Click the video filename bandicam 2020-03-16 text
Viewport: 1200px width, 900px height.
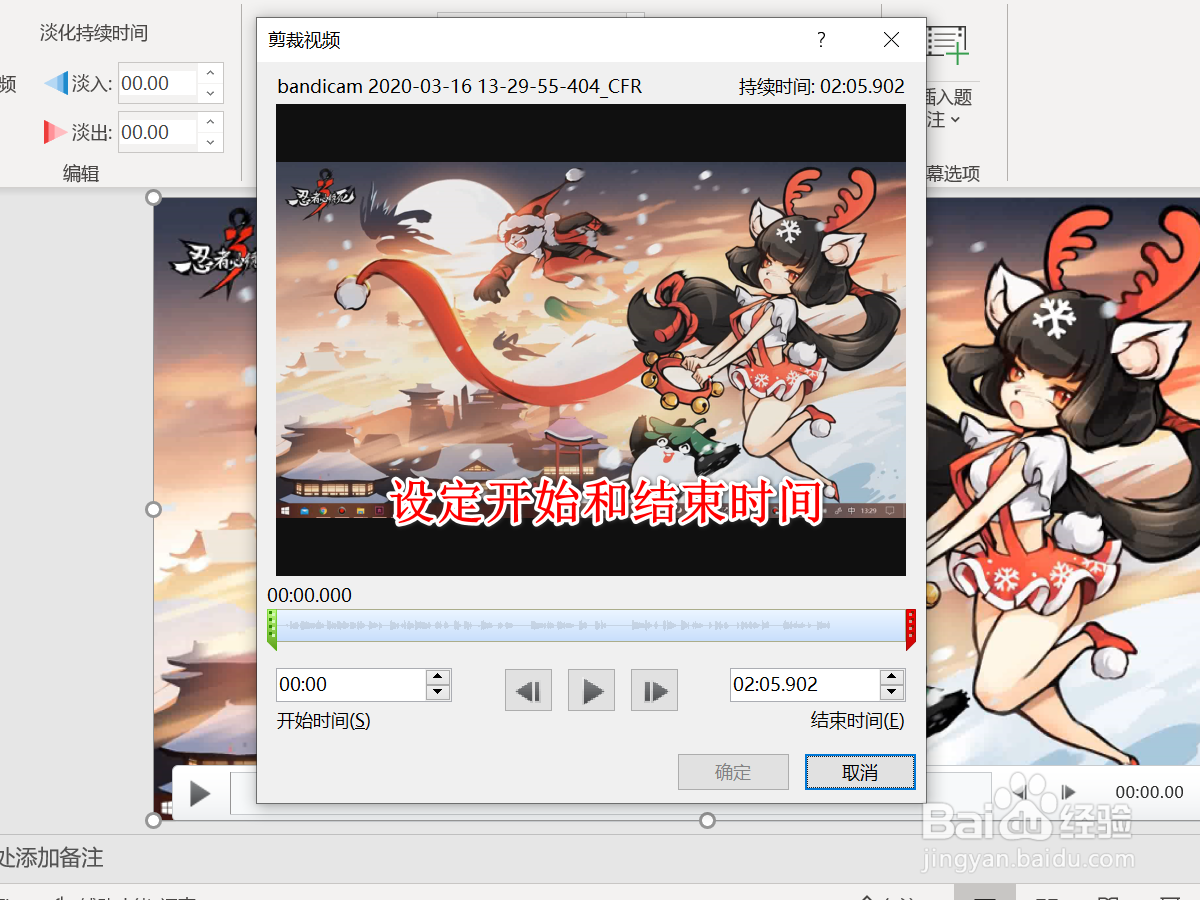coord(460,86)
